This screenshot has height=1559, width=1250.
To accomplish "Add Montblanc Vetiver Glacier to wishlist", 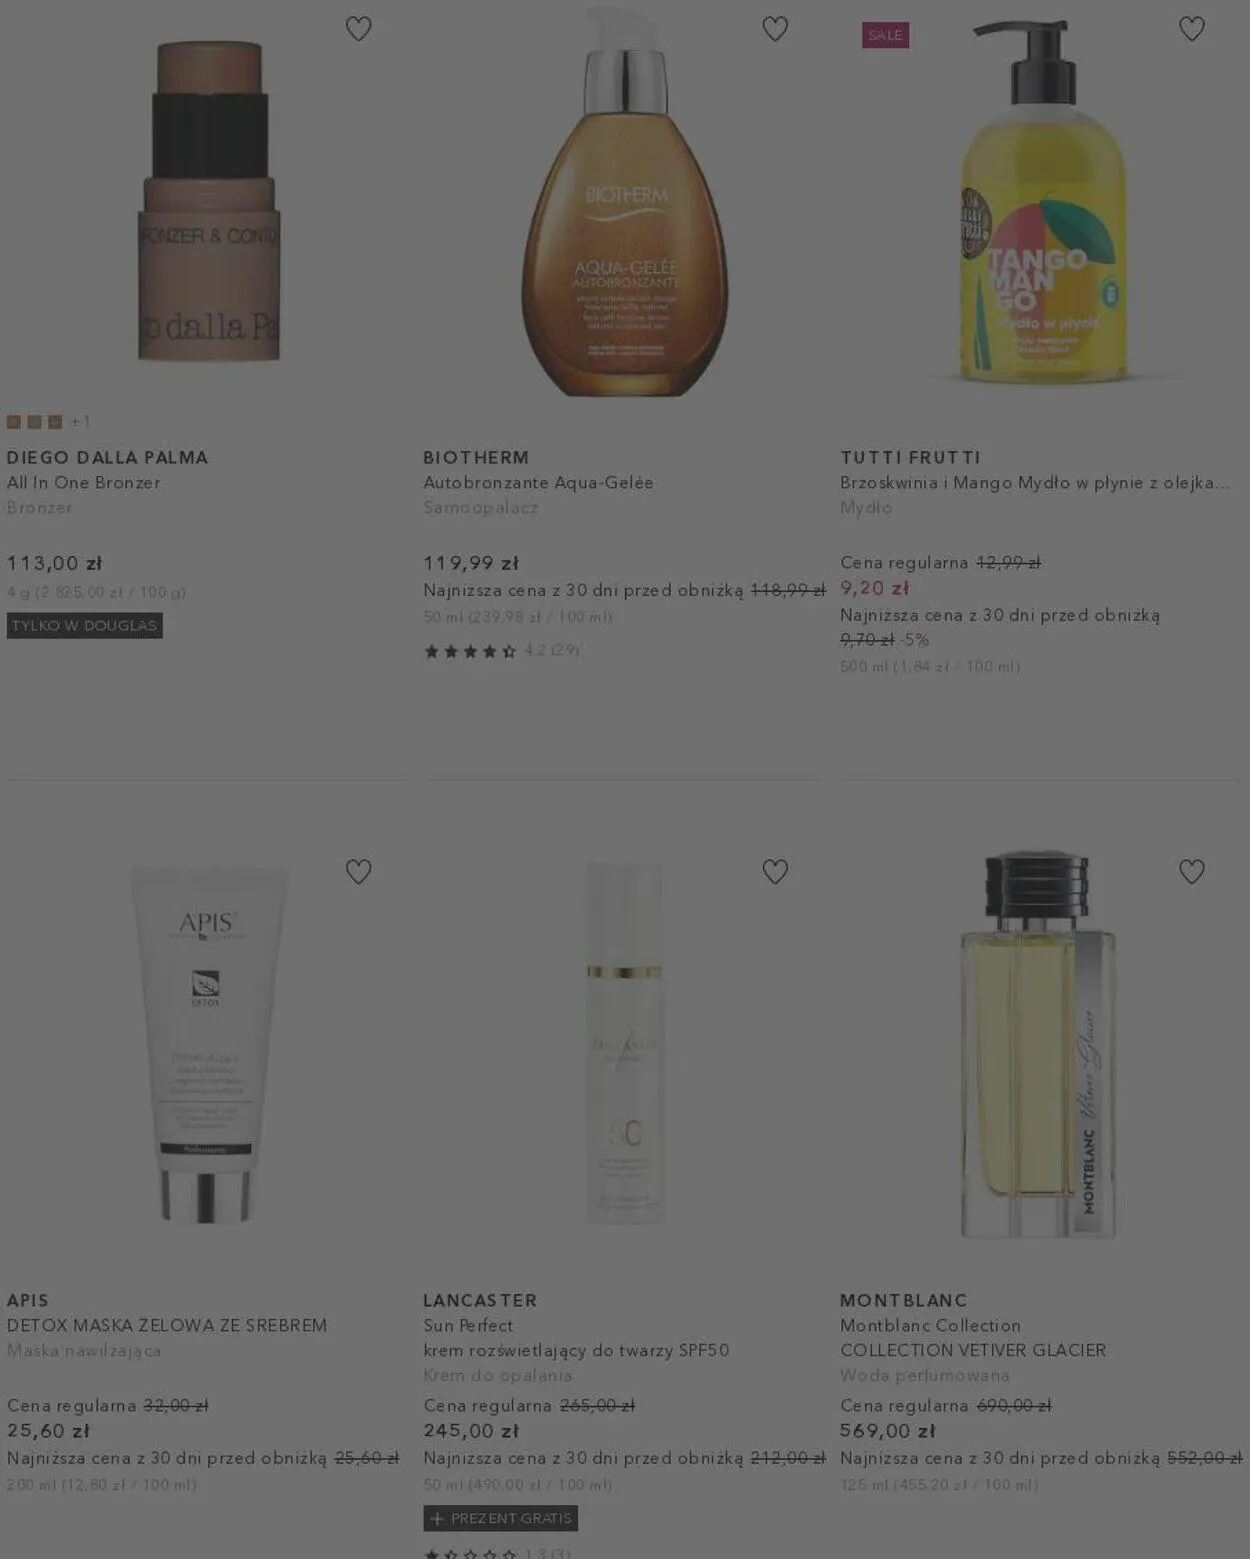I will (1192, 872).
